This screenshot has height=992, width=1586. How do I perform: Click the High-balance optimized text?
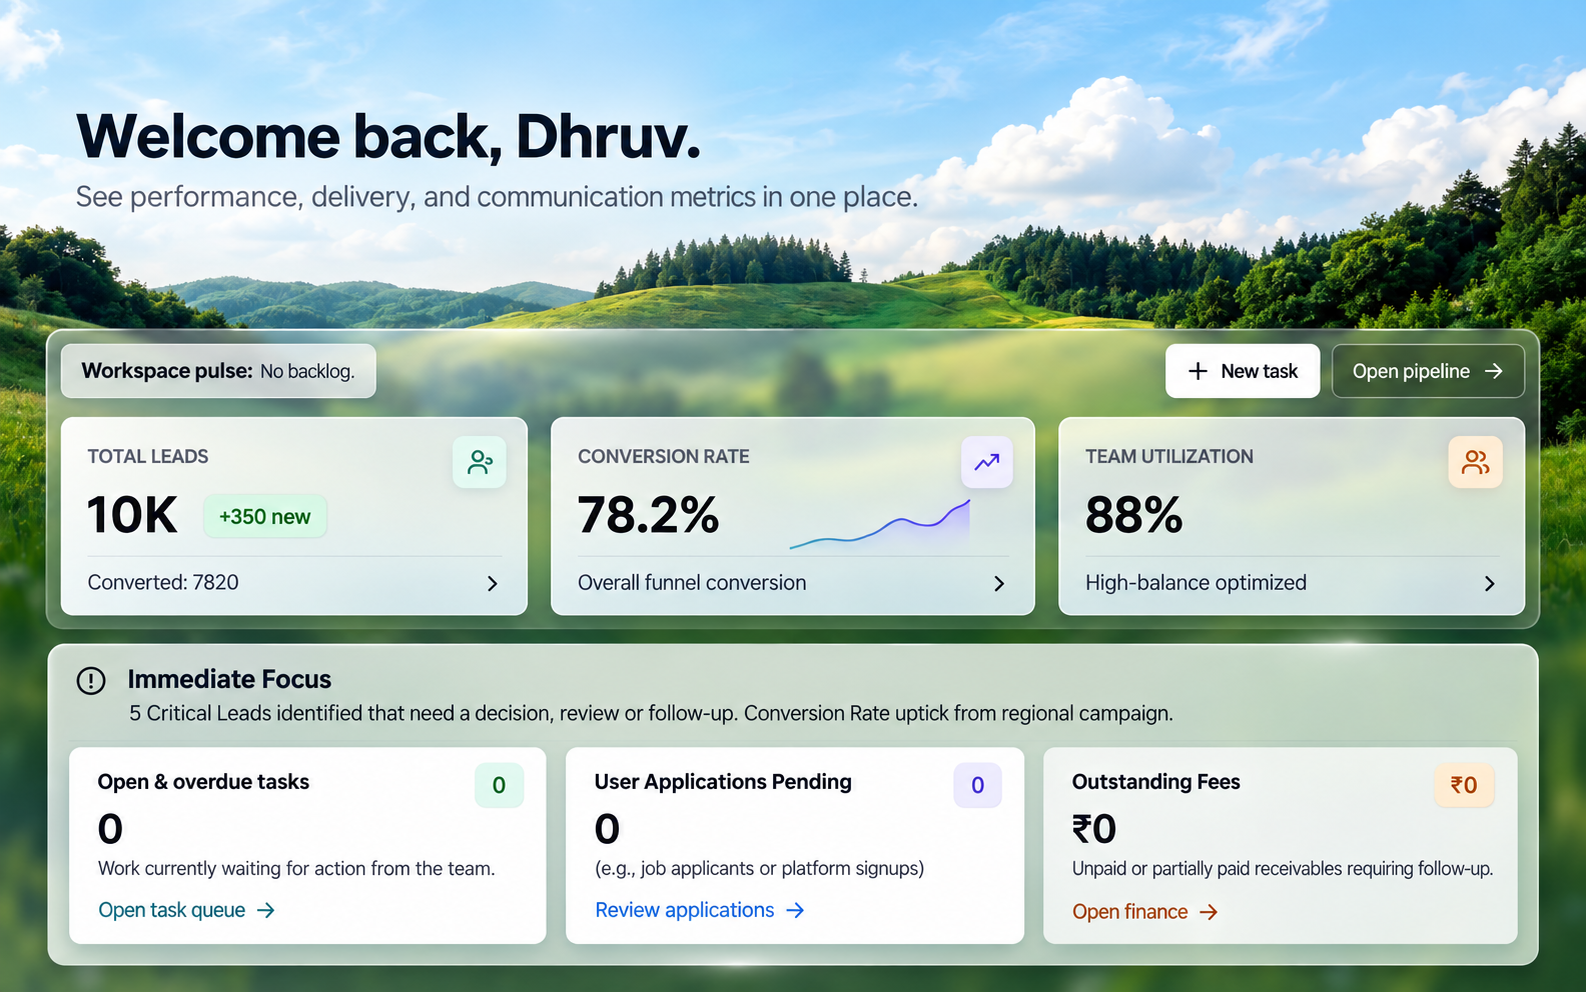coord(1196,582)
